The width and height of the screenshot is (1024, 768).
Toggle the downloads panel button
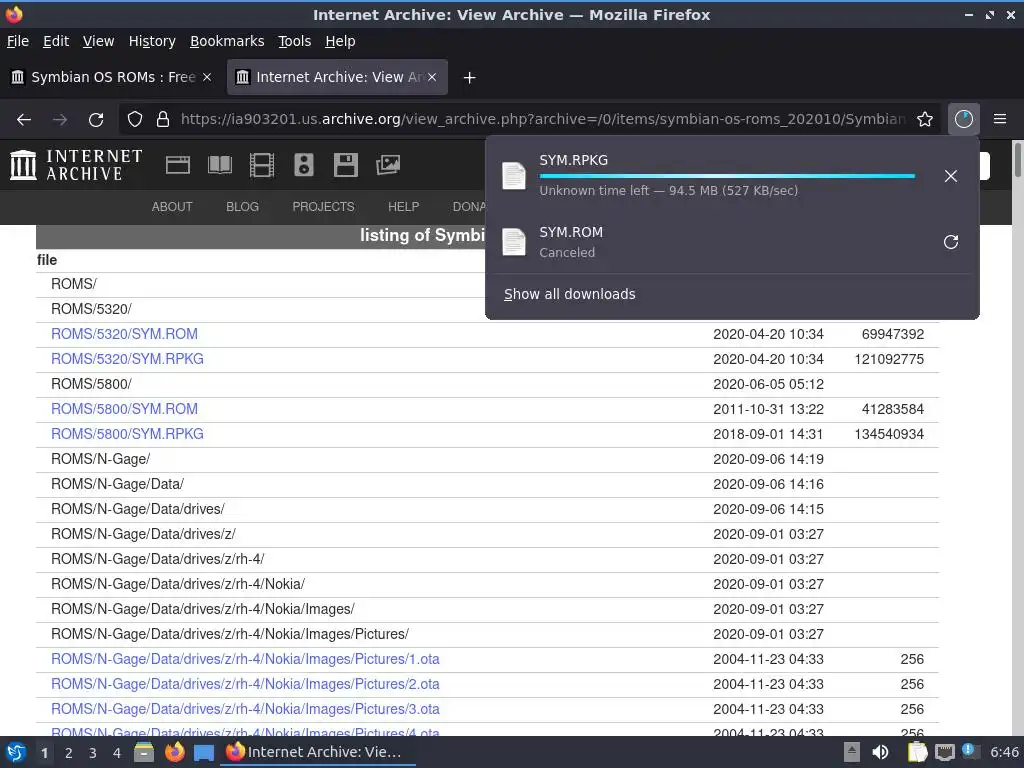964,119
